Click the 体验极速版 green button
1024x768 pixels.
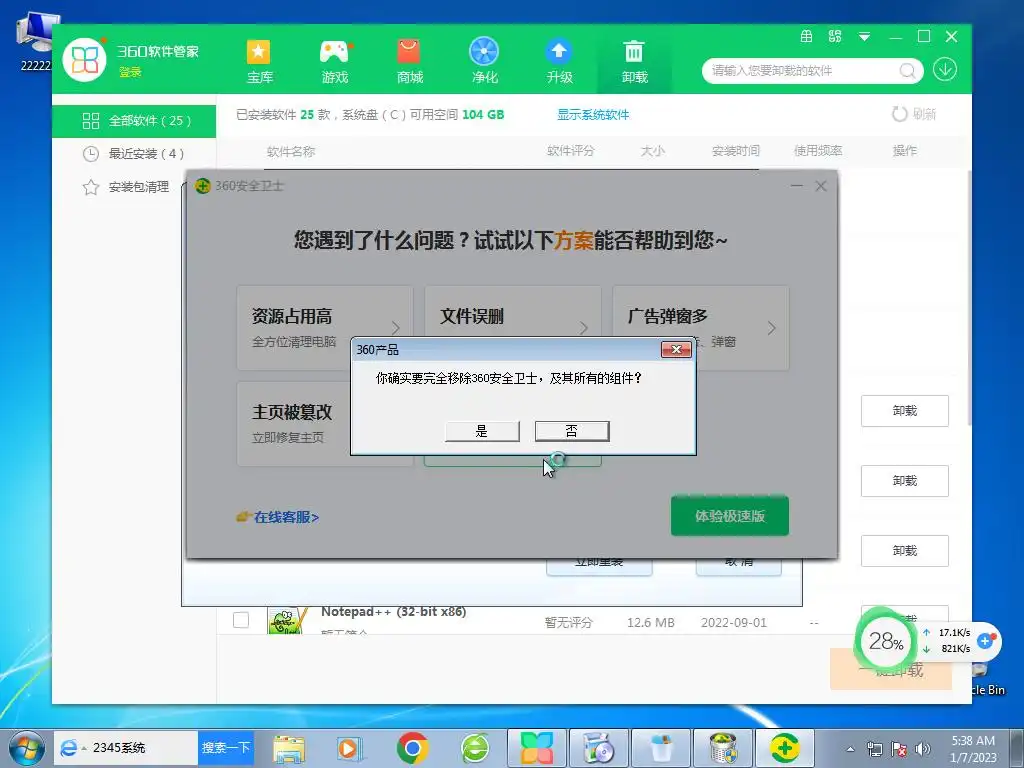pyautogui.click(x=729, y=516)
